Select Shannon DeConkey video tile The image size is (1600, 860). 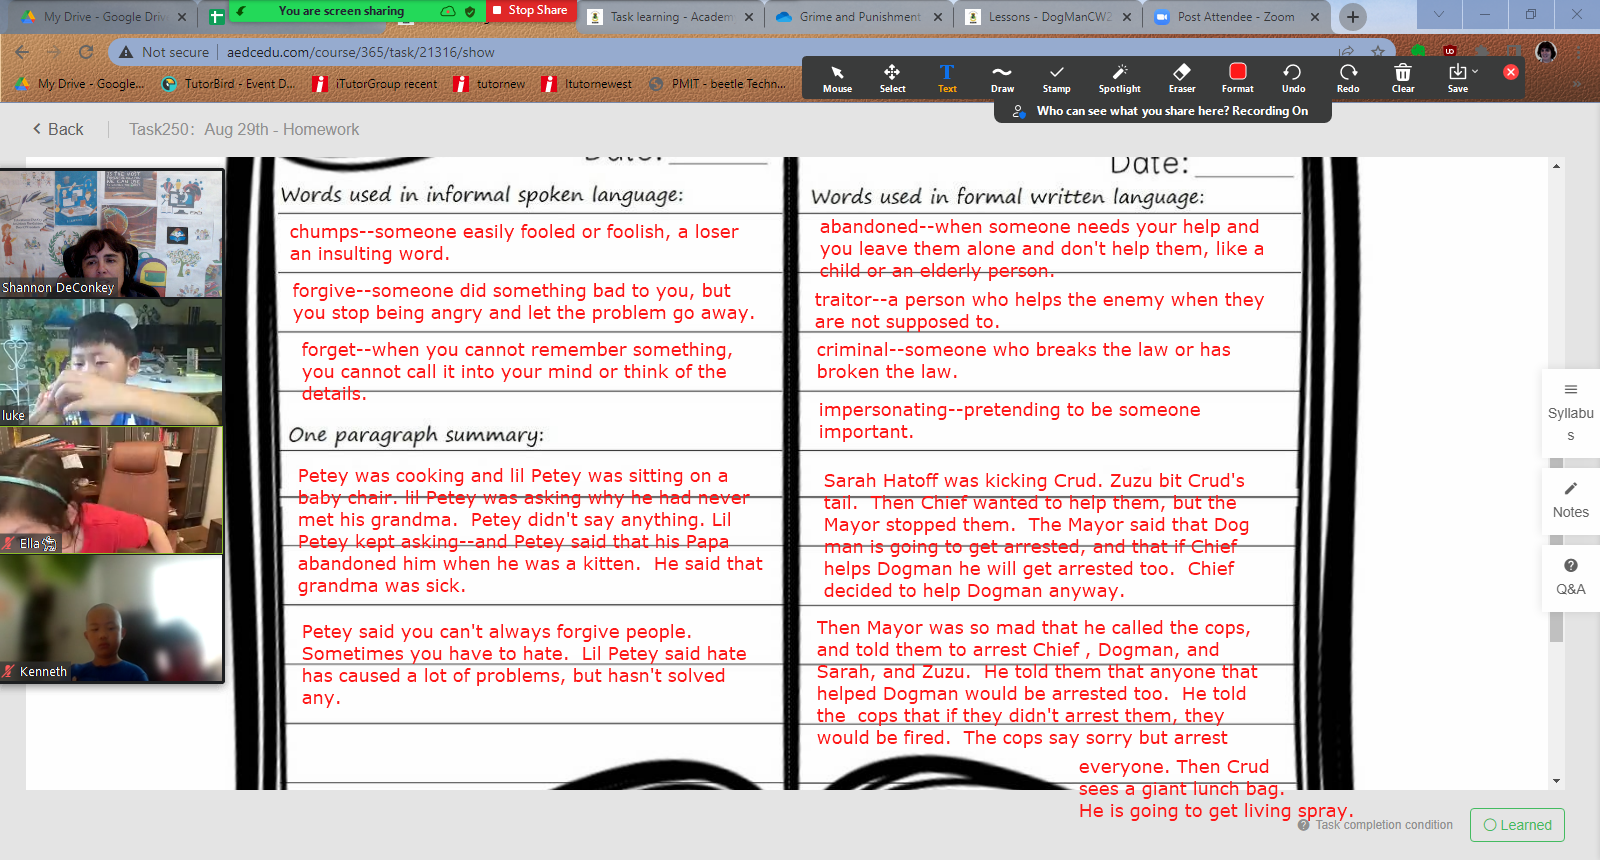click(x=112, y=233)
